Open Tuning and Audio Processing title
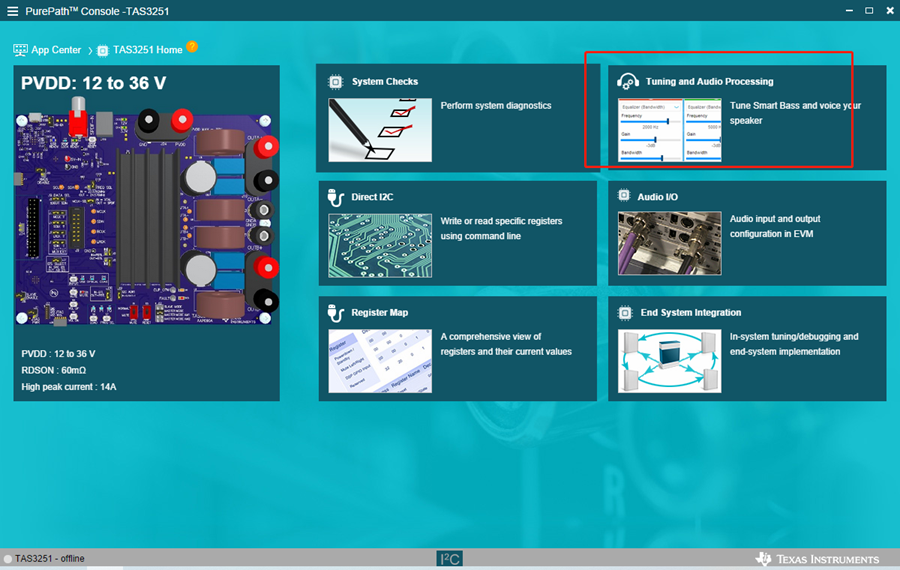This screenshot has height=570, width=900. coord(709,82)
